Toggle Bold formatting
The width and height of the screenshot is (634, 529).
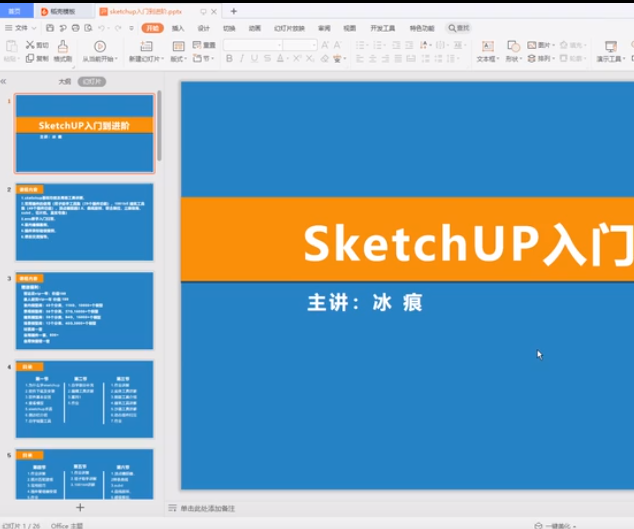point(229,59)
